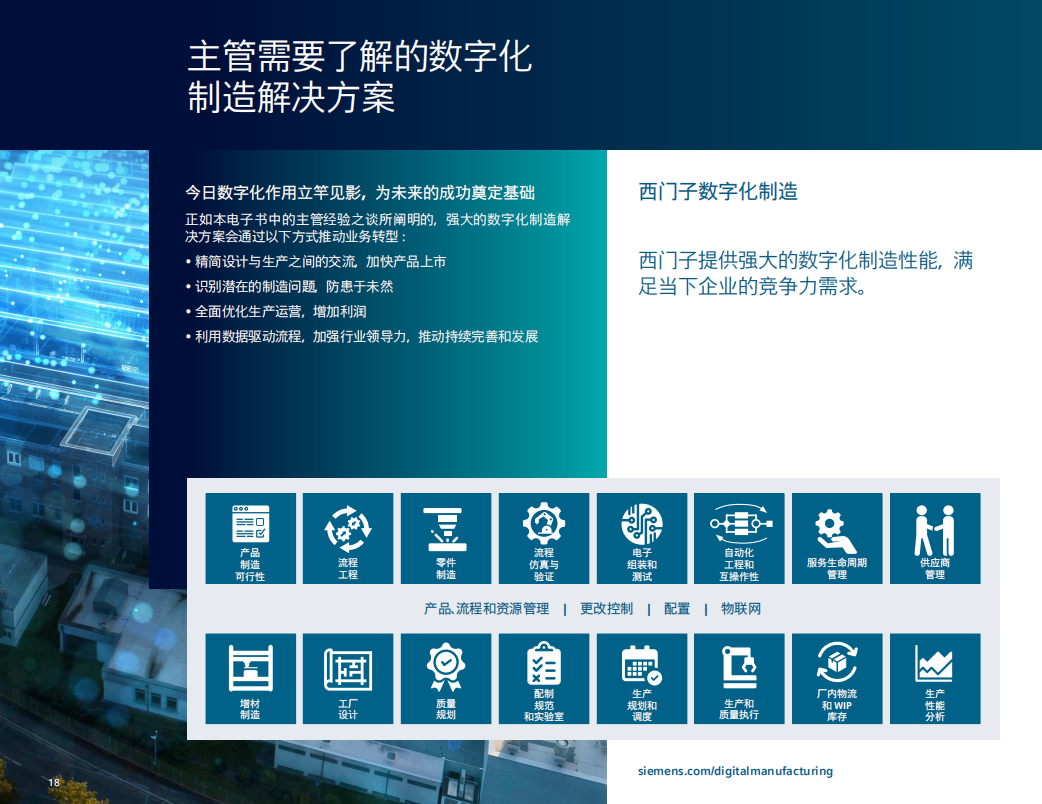Open siemens.com/digitalmanufacturing link
Screen dimensions: 1042x804
(737, 771)
